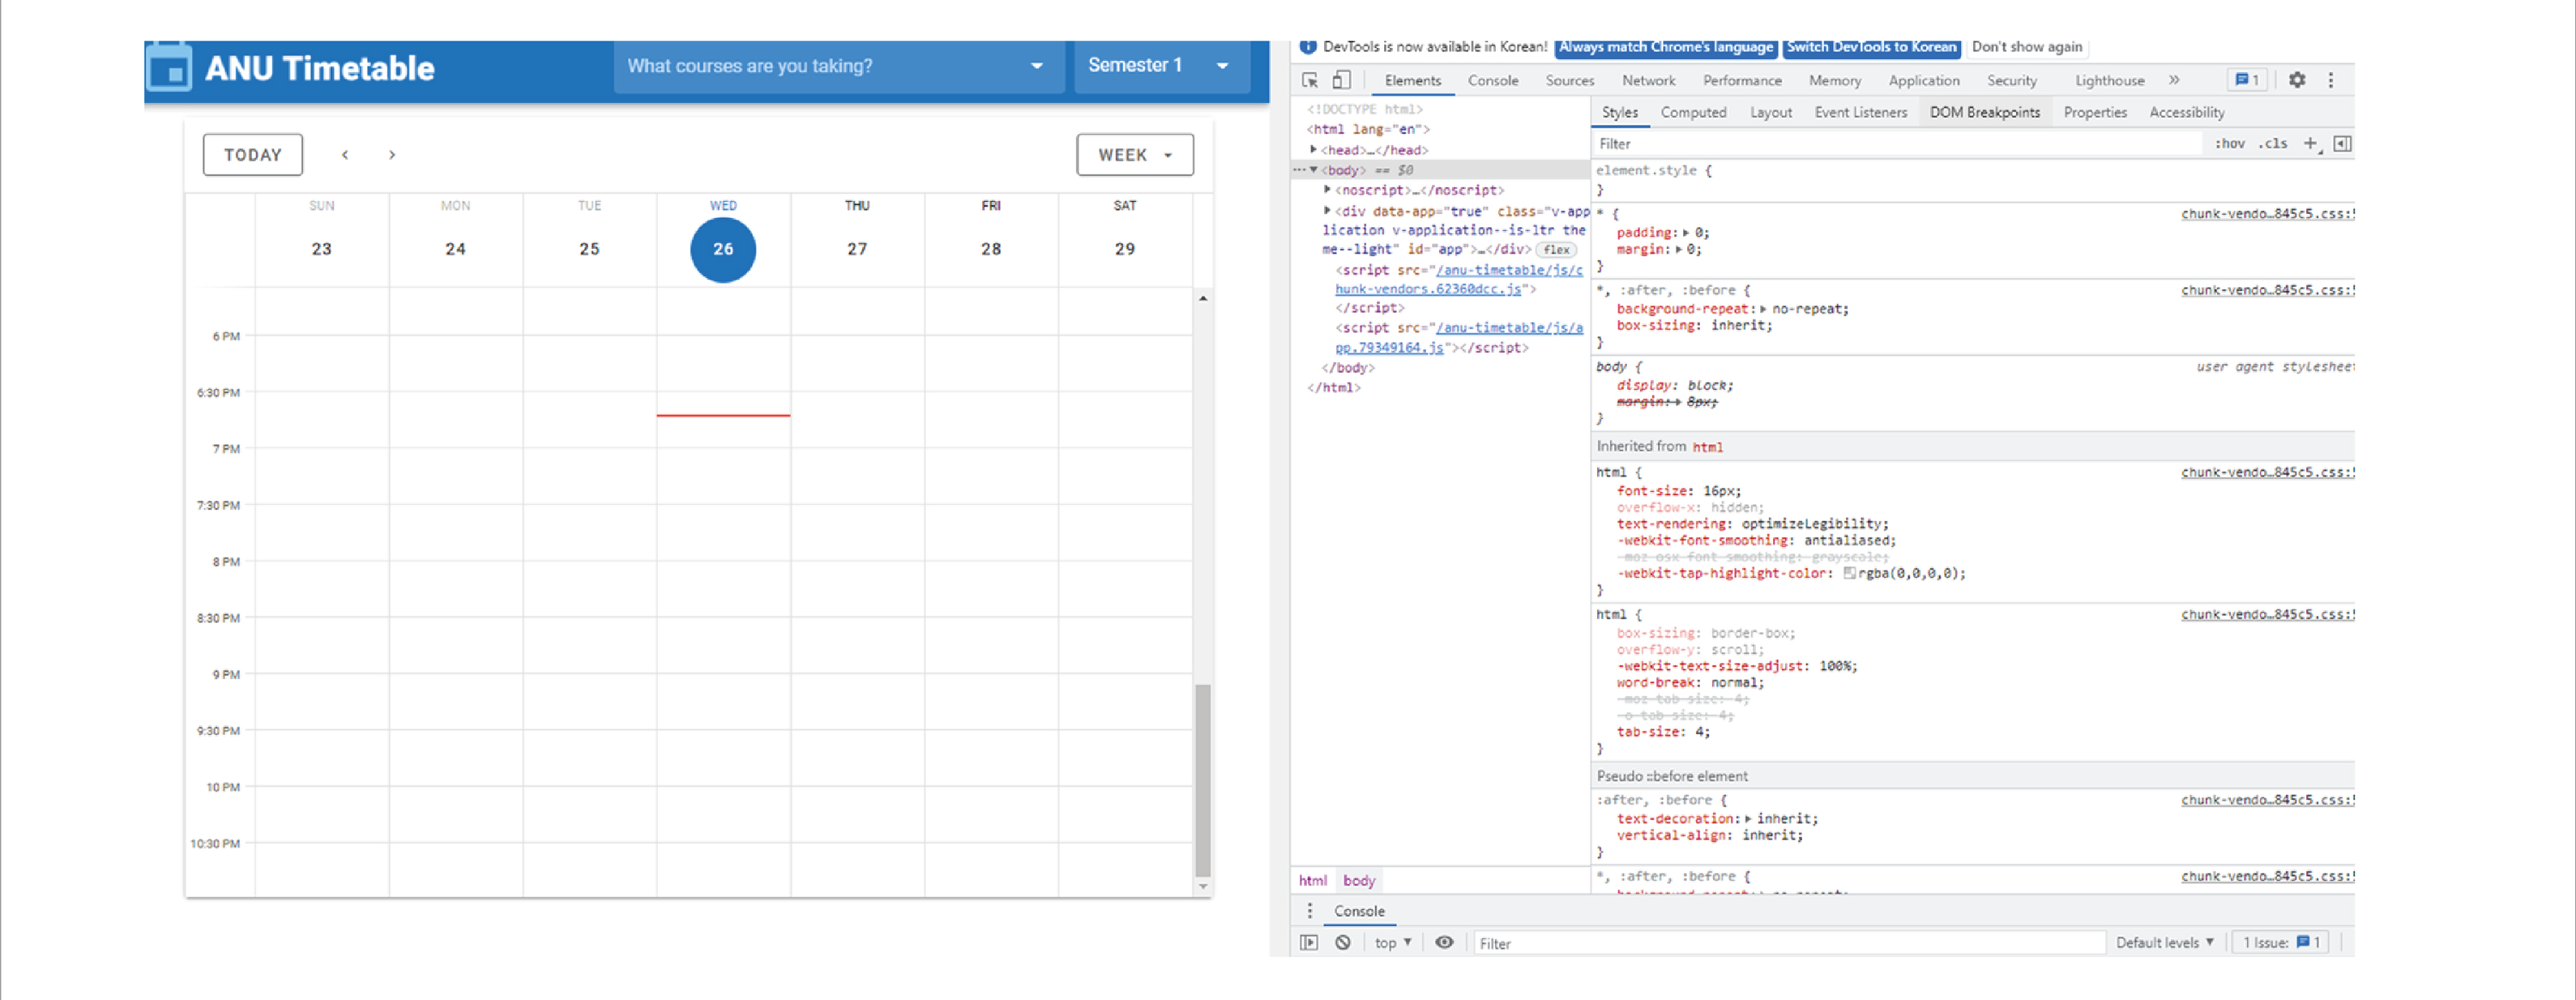Viewport: 2576px width, 1000px height.
Task: Create live expression eye icon
Action: click(x=1444, y=942)
